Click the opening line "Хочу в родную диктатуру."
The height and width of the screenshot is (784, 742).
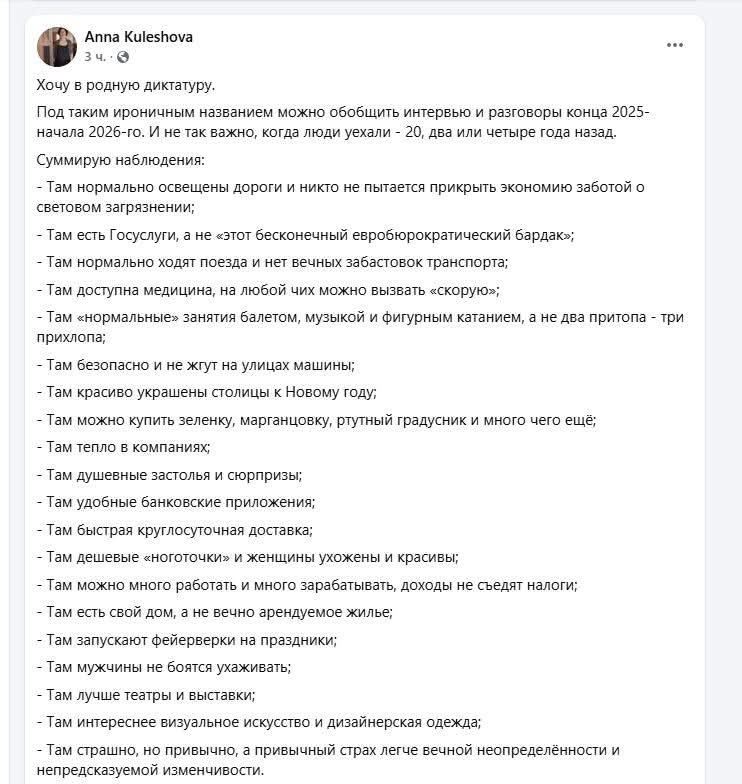[125, 85]
